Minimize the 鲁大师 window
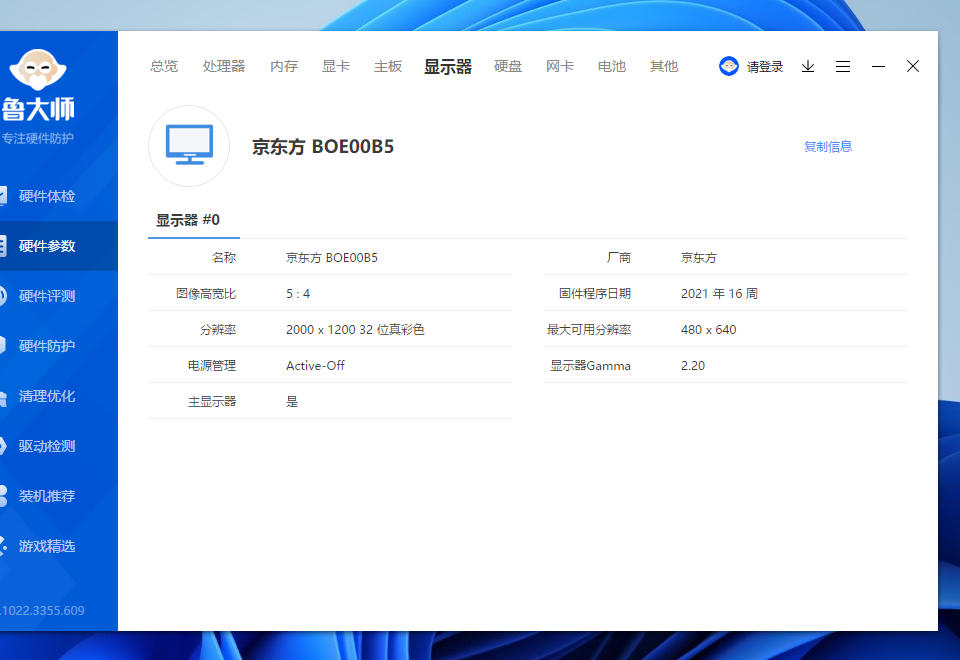Screen dimensions: 960x660 point(879,66)
